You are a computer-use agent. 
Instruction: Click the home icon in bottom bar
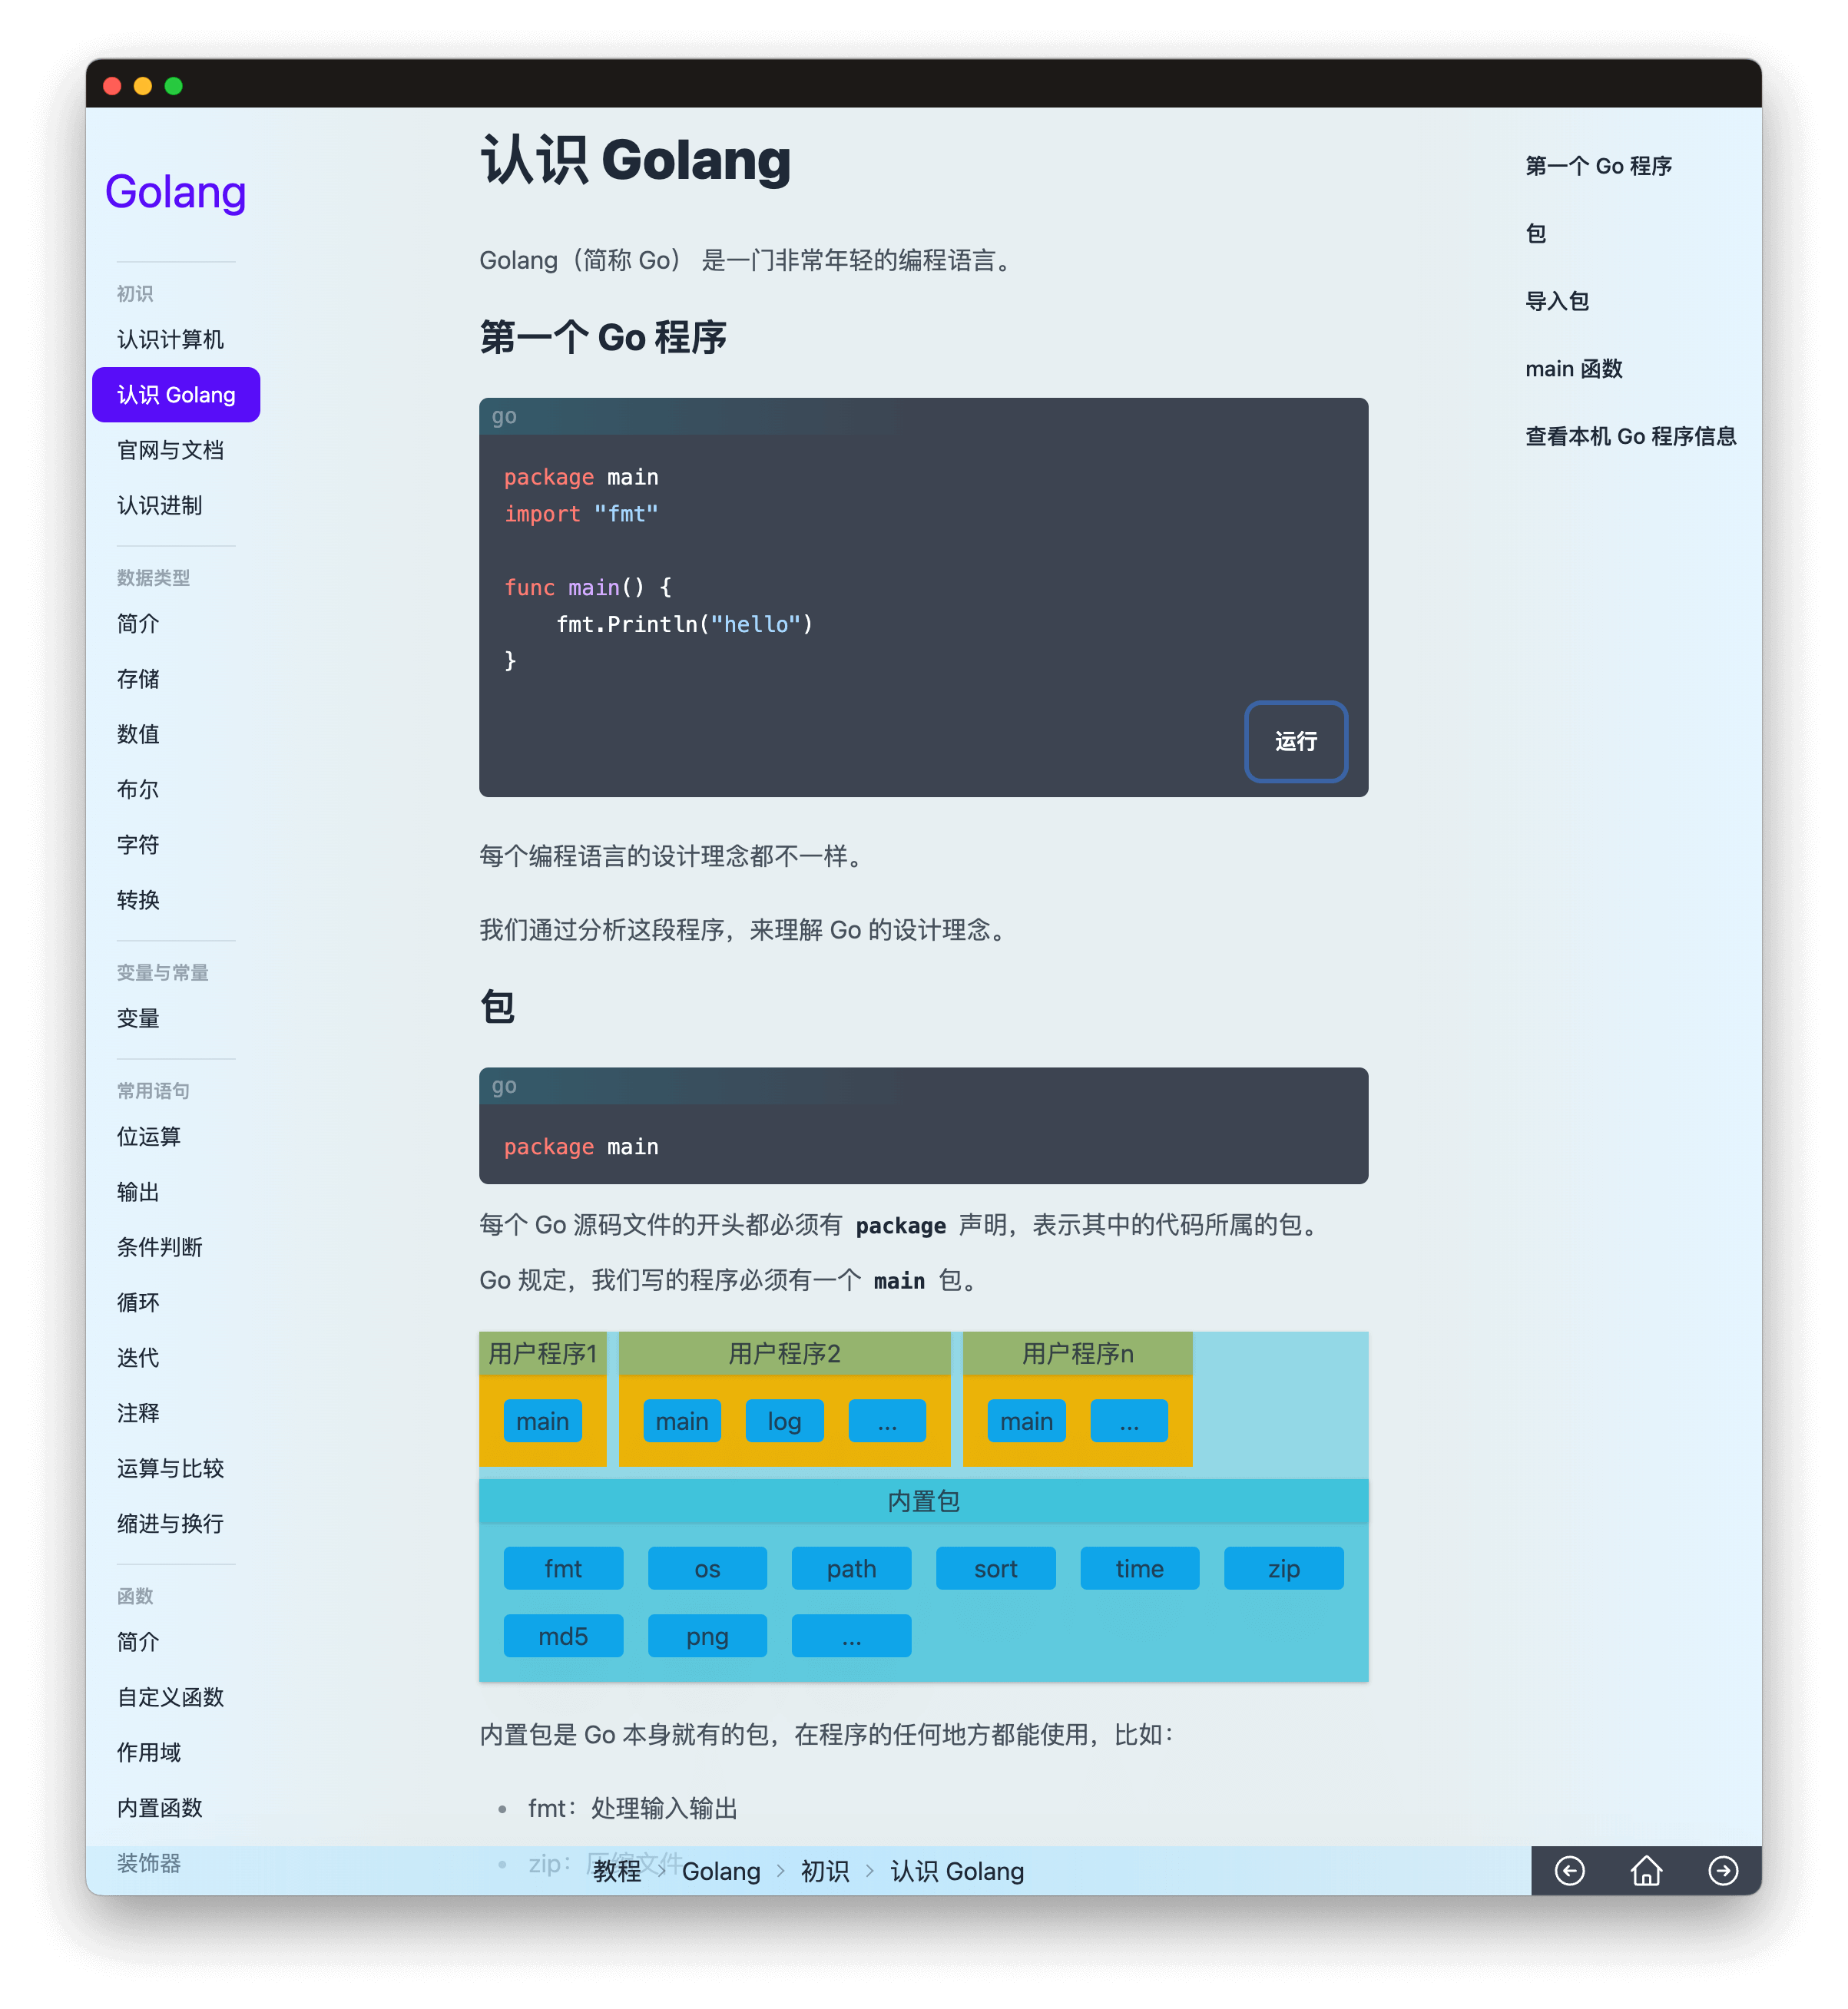pos(1646,1870)
